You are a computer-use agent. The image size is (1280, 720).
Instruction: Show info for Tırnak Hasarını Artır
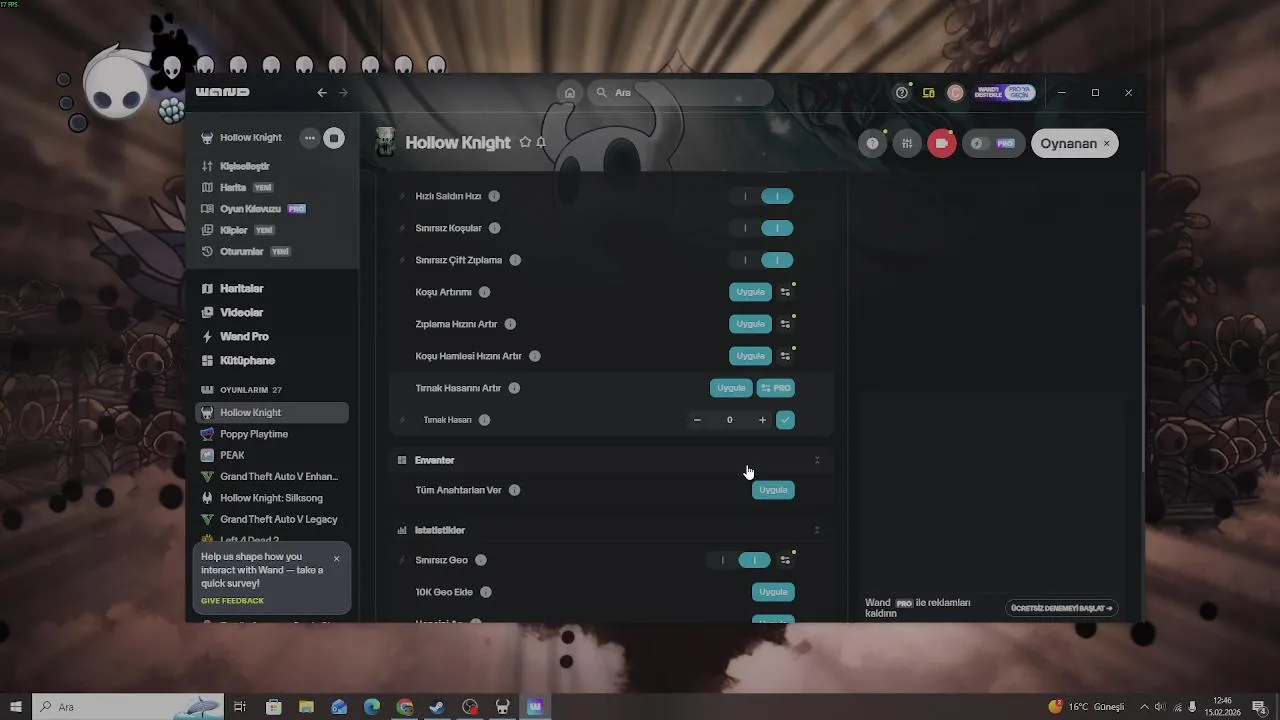coord(514,388)
